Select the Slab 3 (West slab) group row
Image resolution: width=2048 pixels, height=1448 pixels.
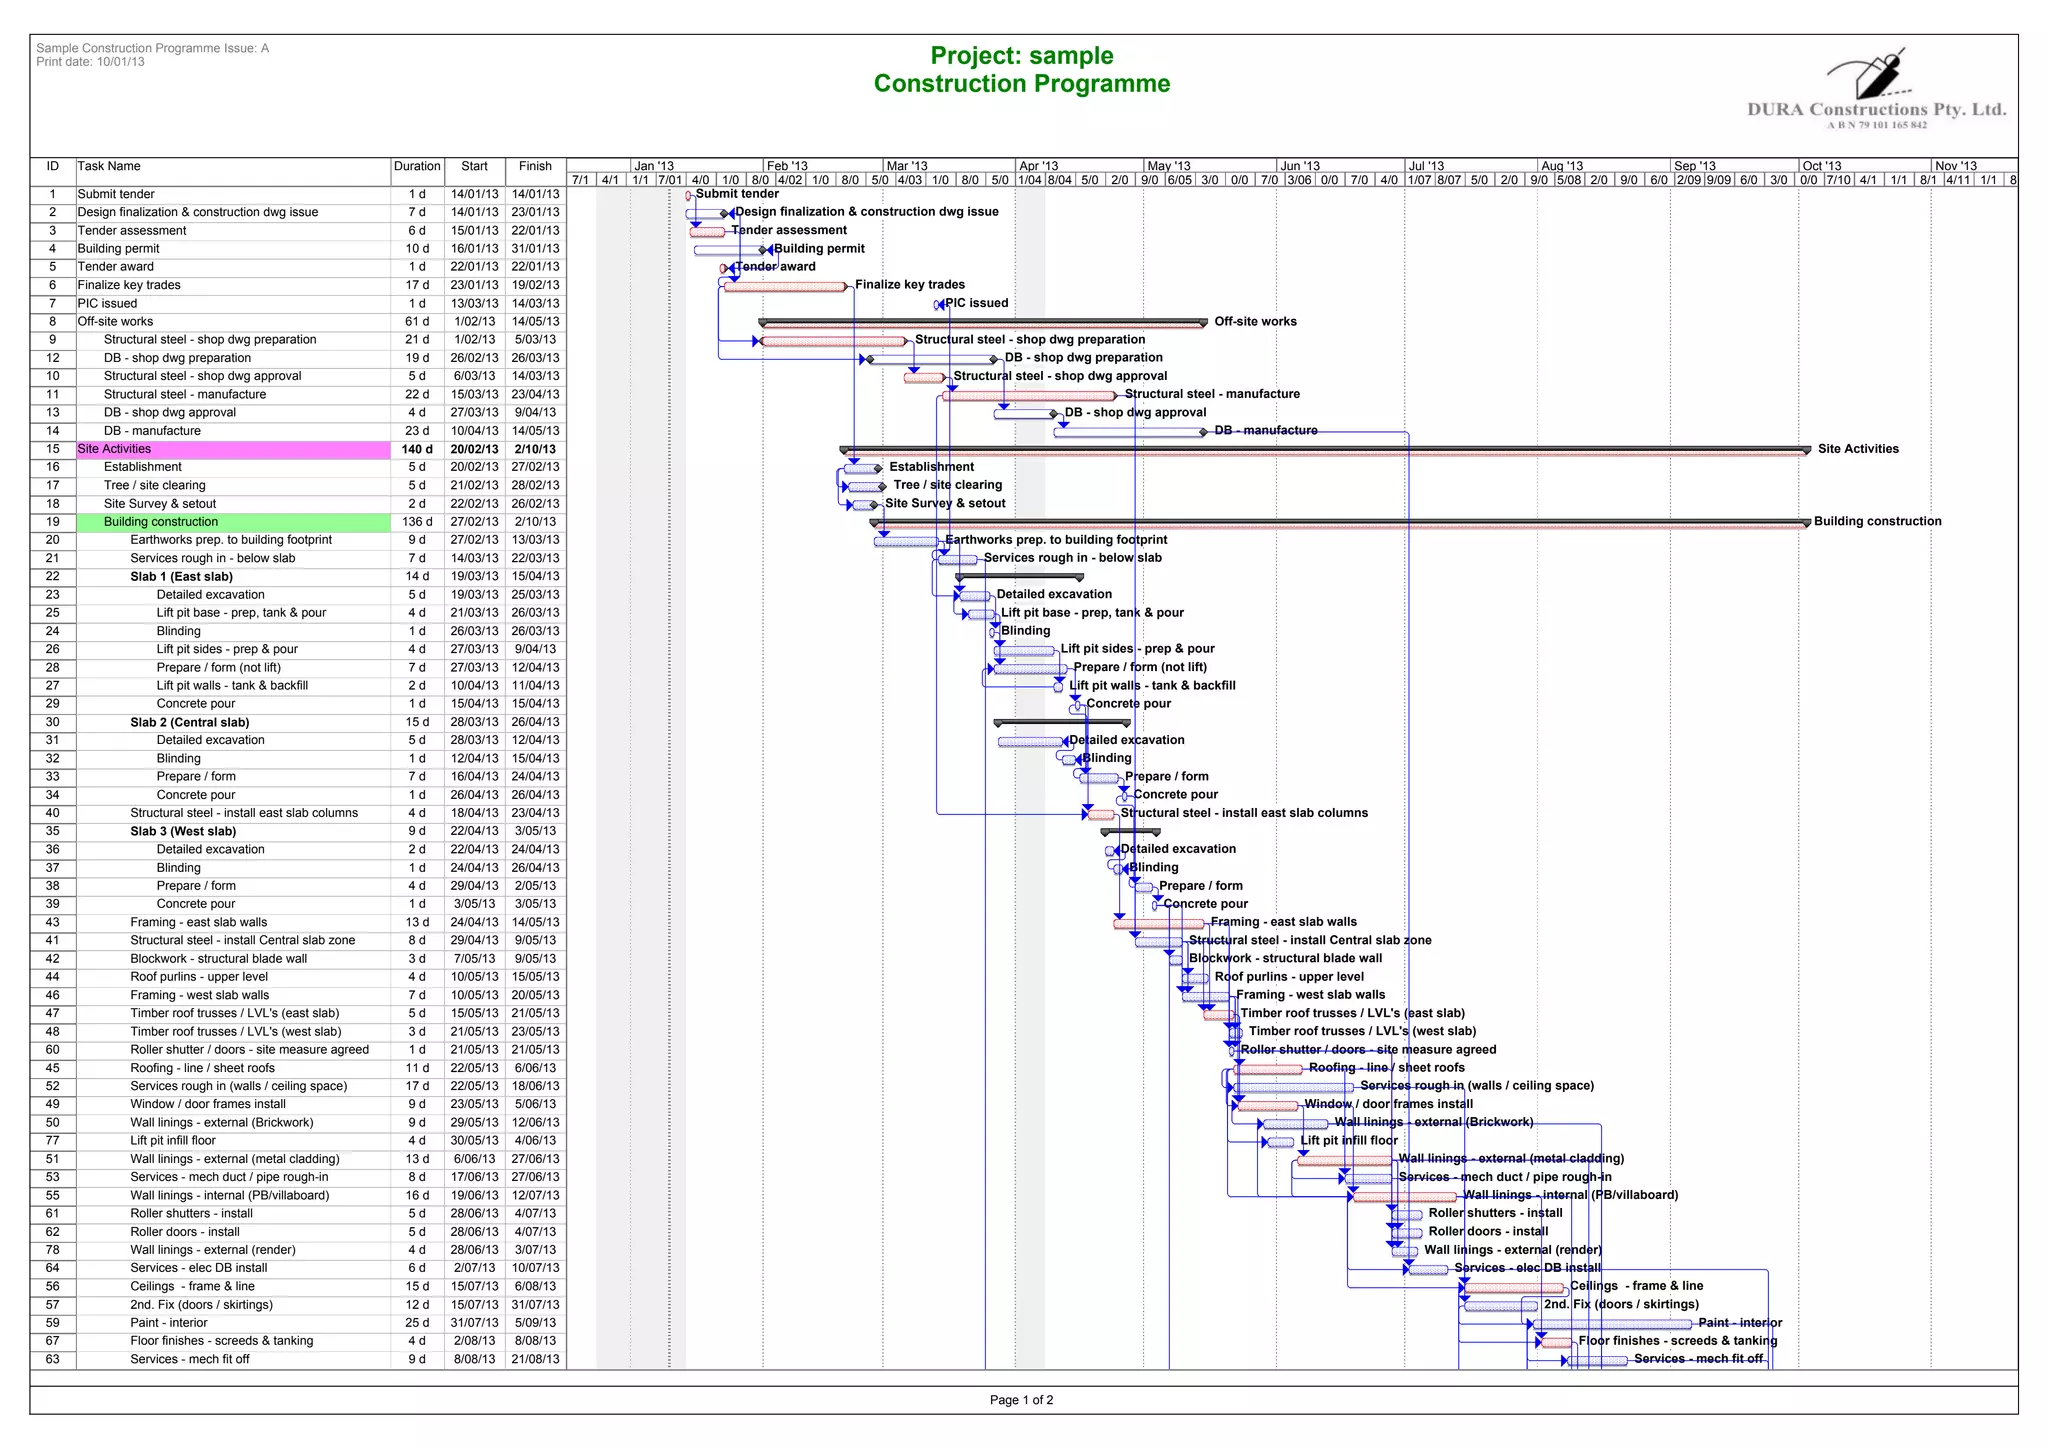(183, 832)
